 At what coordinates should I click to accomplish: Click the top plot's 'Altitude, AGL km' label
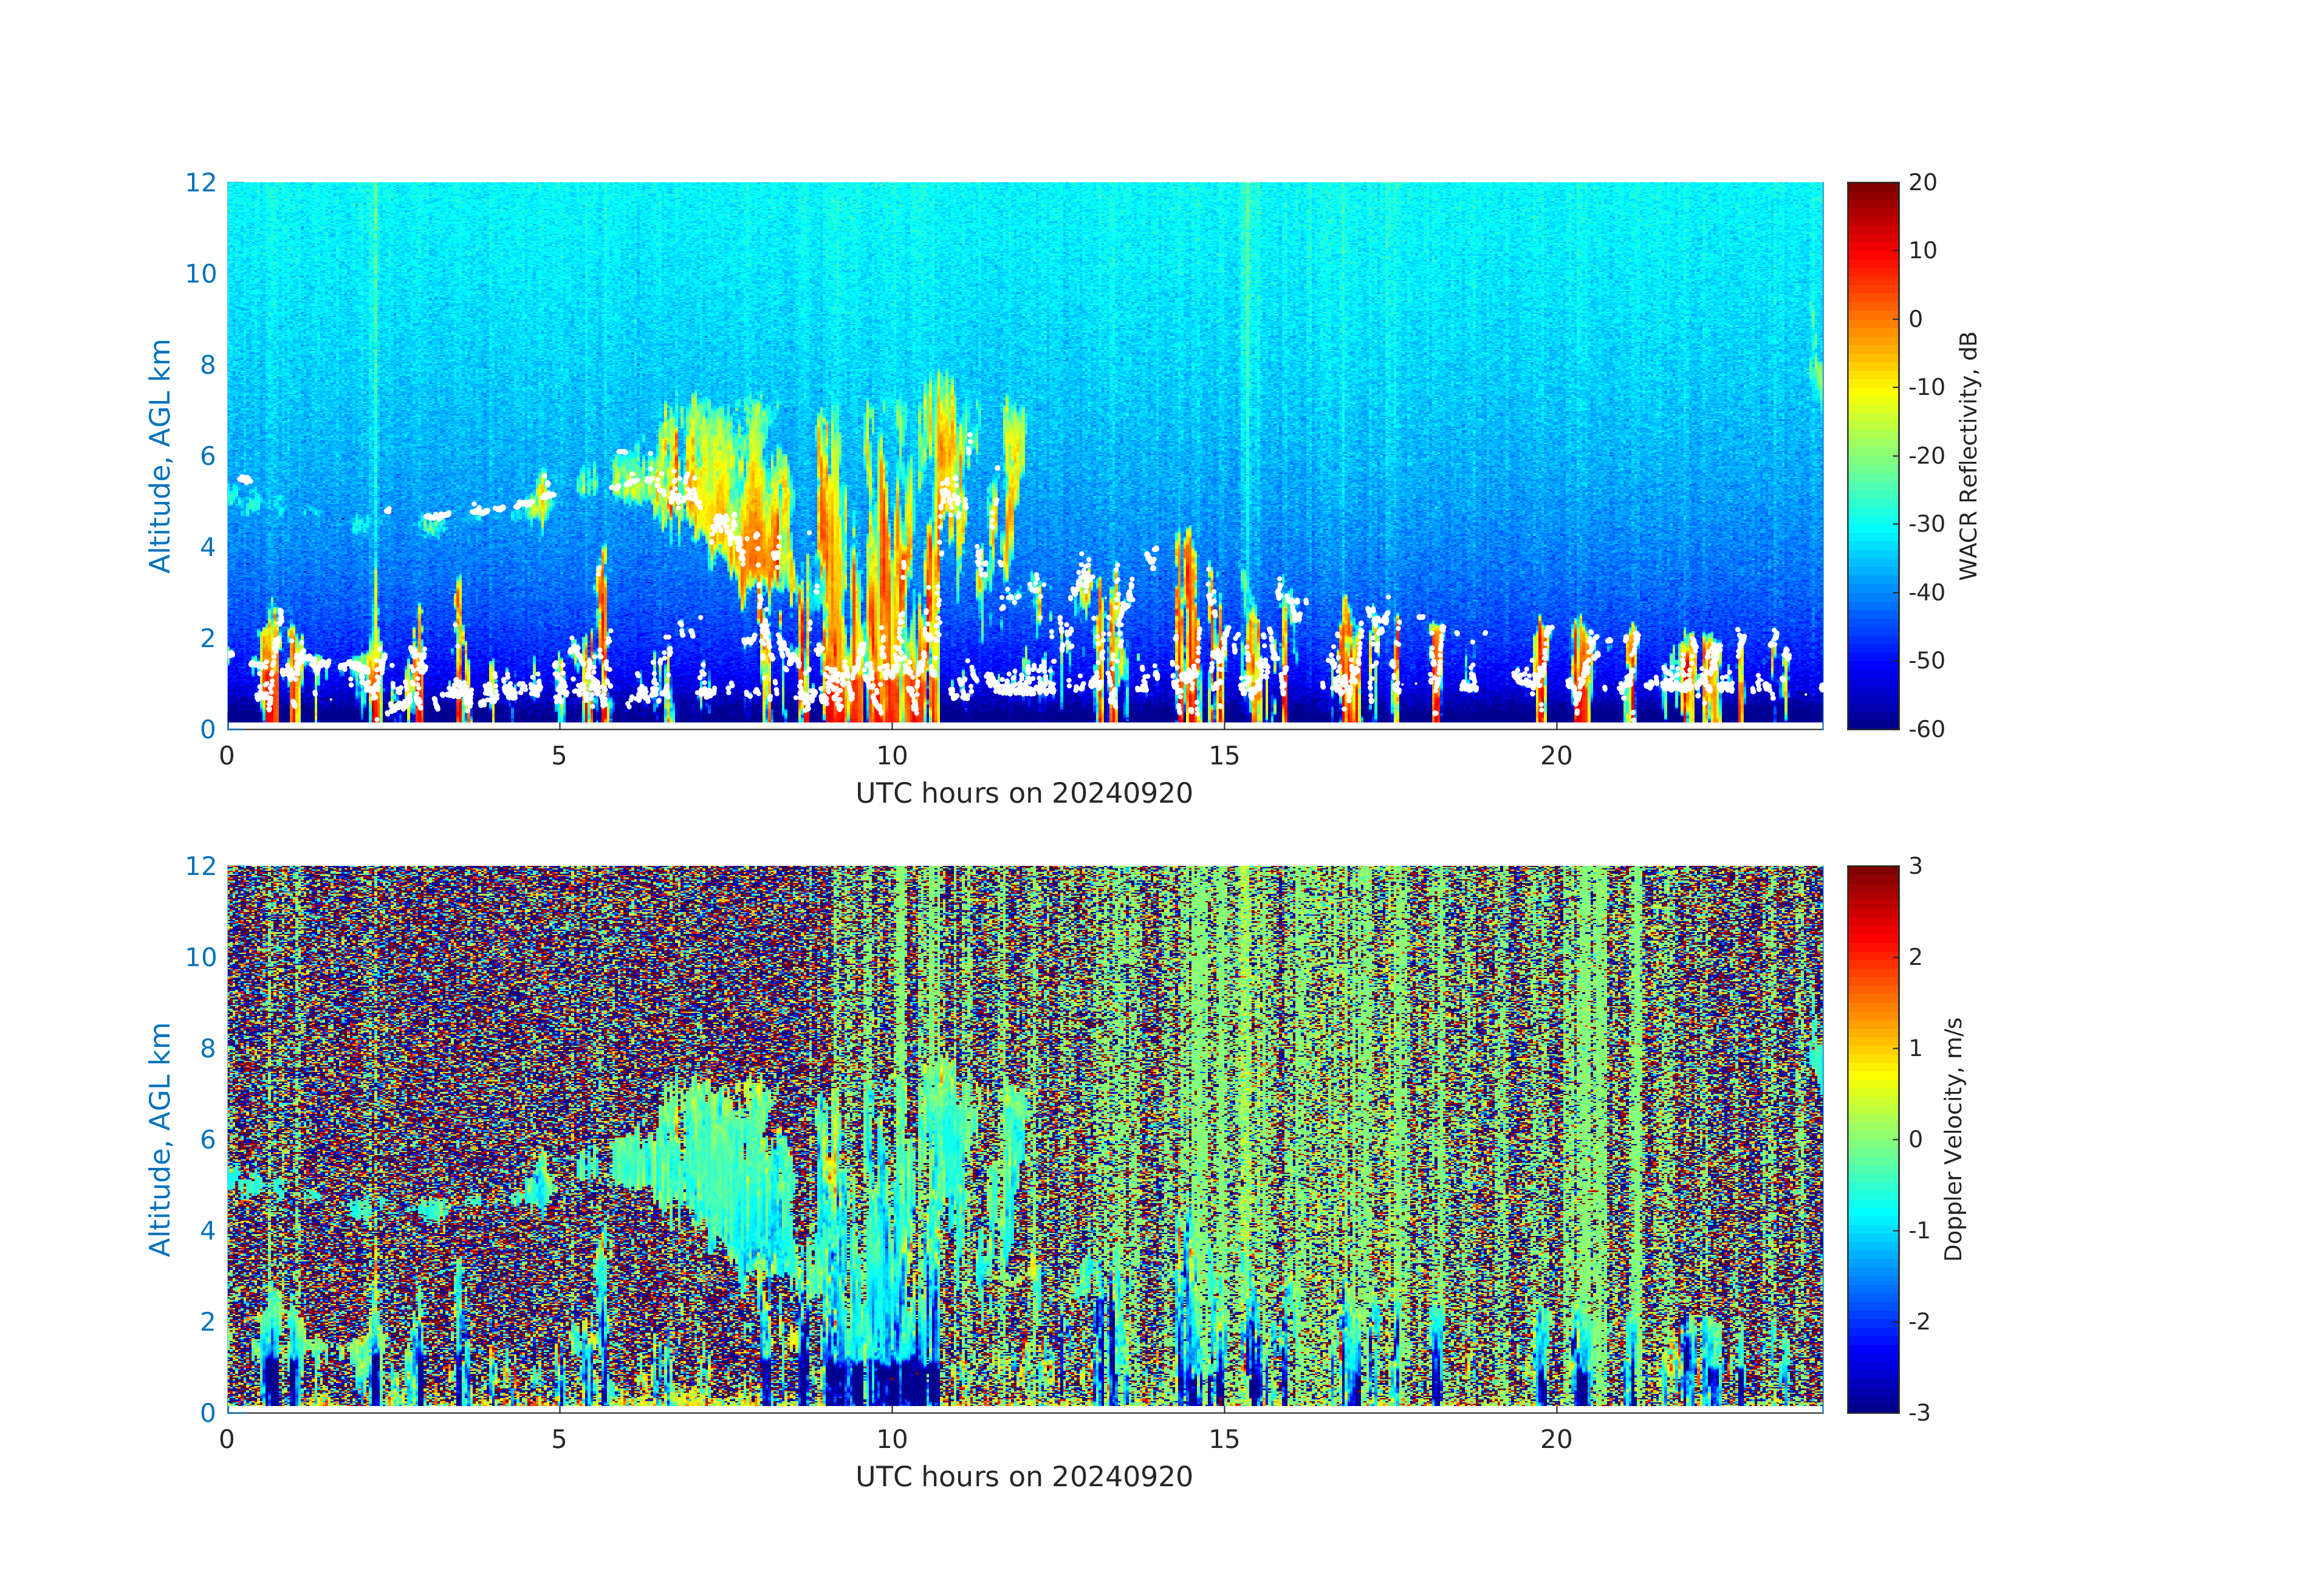pyautogui.click(x=160, y=455)
